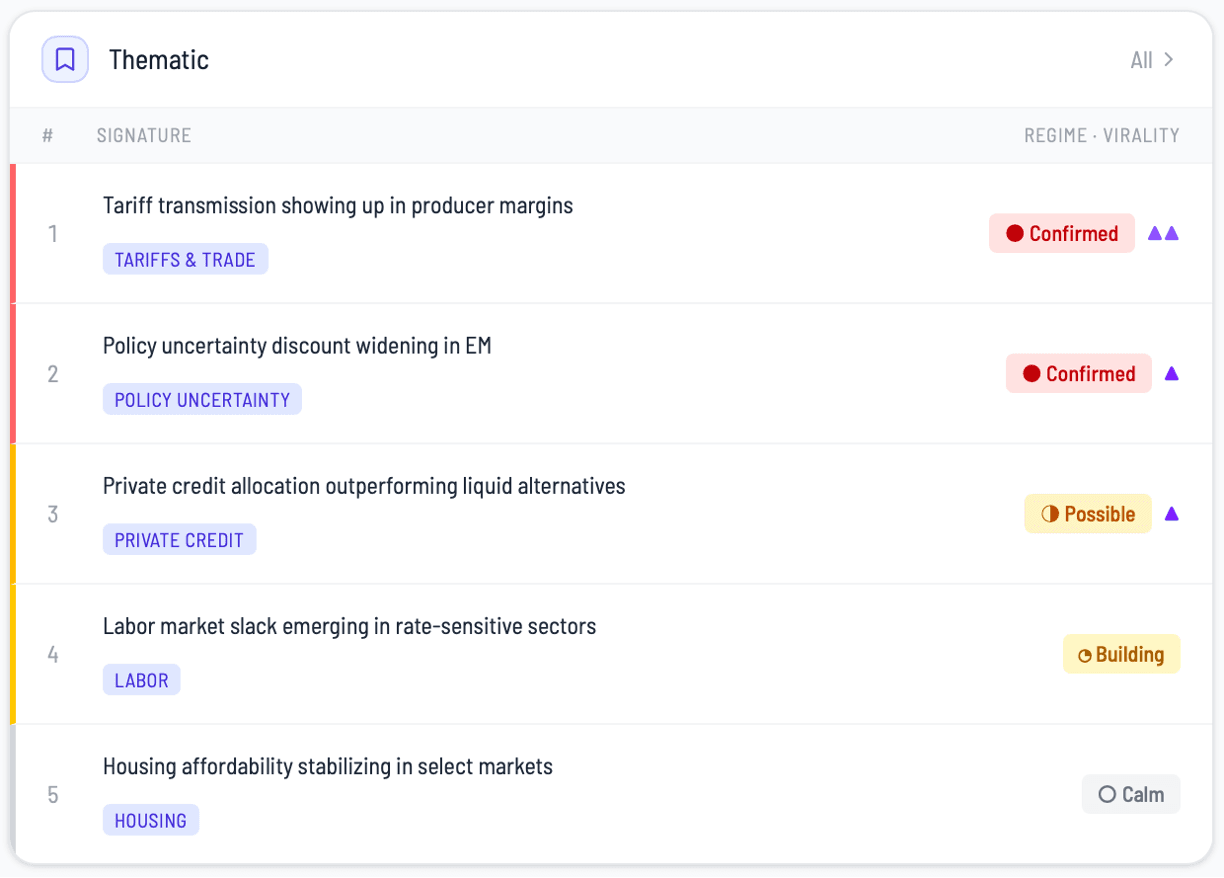This screenshot has height=878, width=1224.
Task: Click the Calm regime badge
Action: [x=1131, y=795]
